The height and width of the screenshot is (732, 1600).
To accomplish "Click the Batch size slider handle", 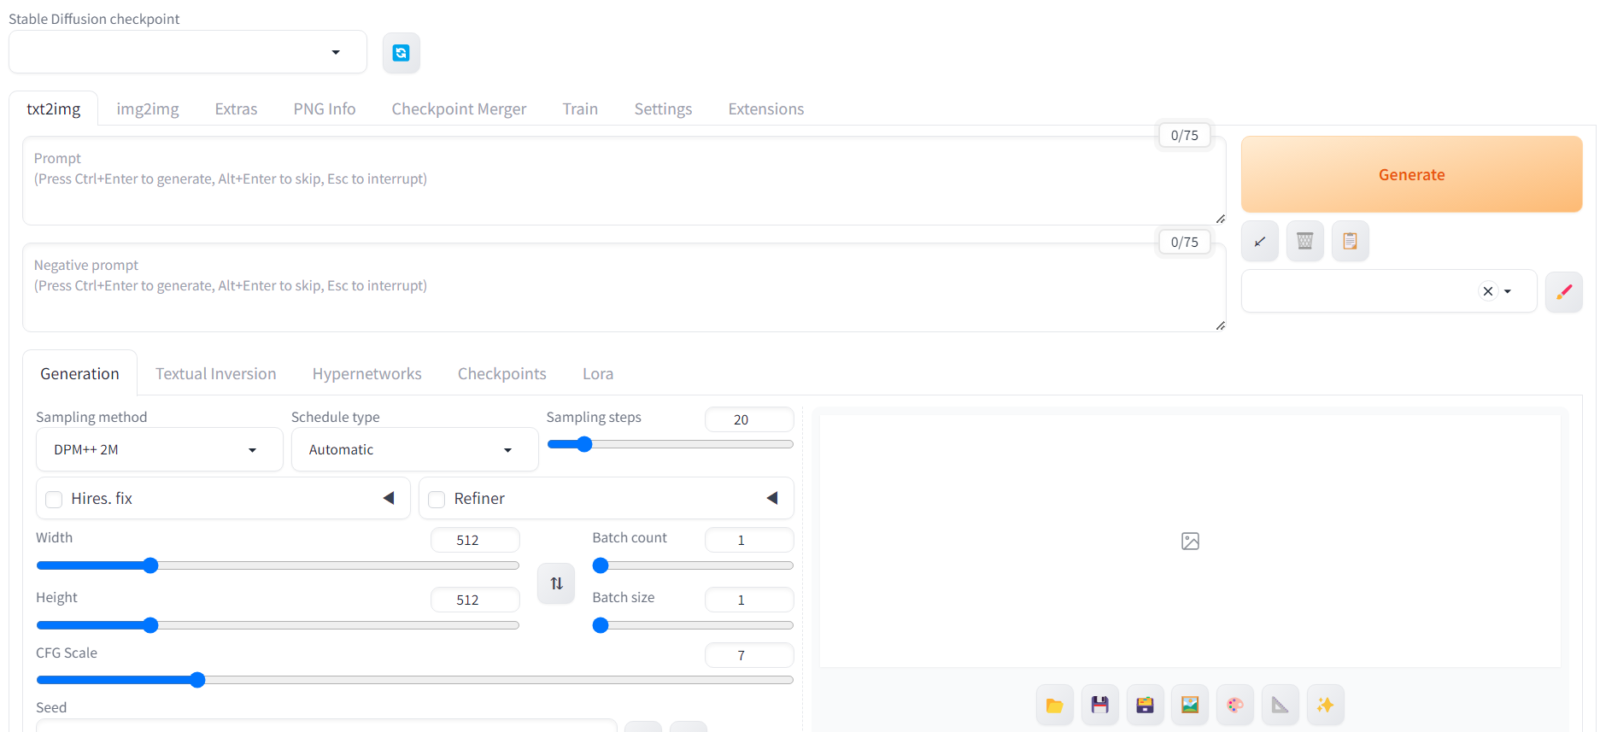I will tap(600, 626).
